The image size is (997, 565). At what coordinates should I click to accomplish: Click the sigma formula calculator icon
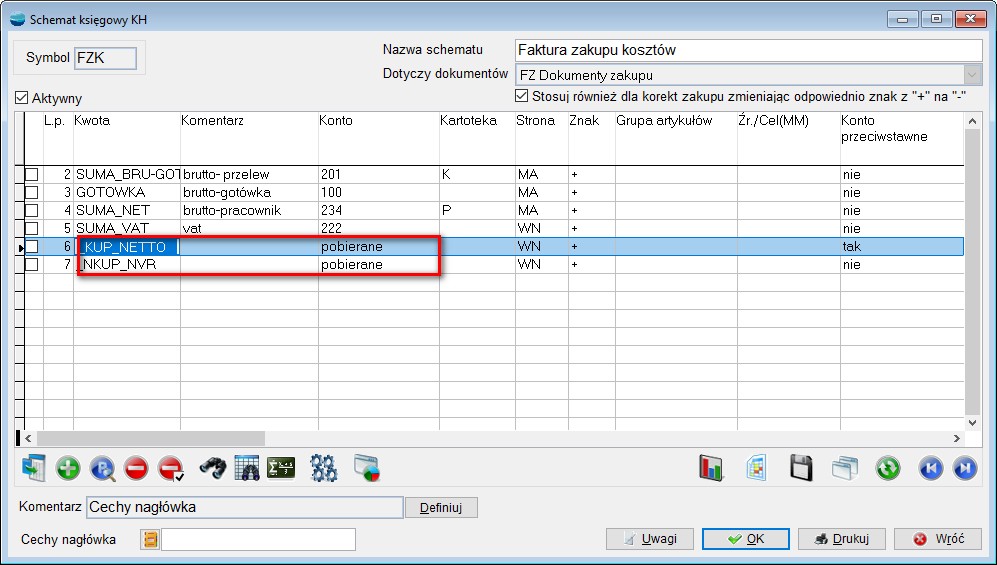(281, 468)
